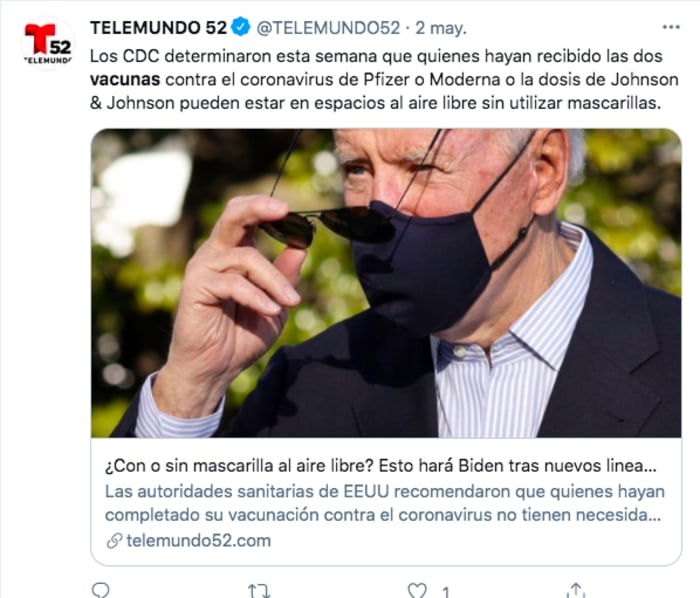Click the Las autoridades sanitarias description text
700x598 pixels.
(x=384, y=503)
